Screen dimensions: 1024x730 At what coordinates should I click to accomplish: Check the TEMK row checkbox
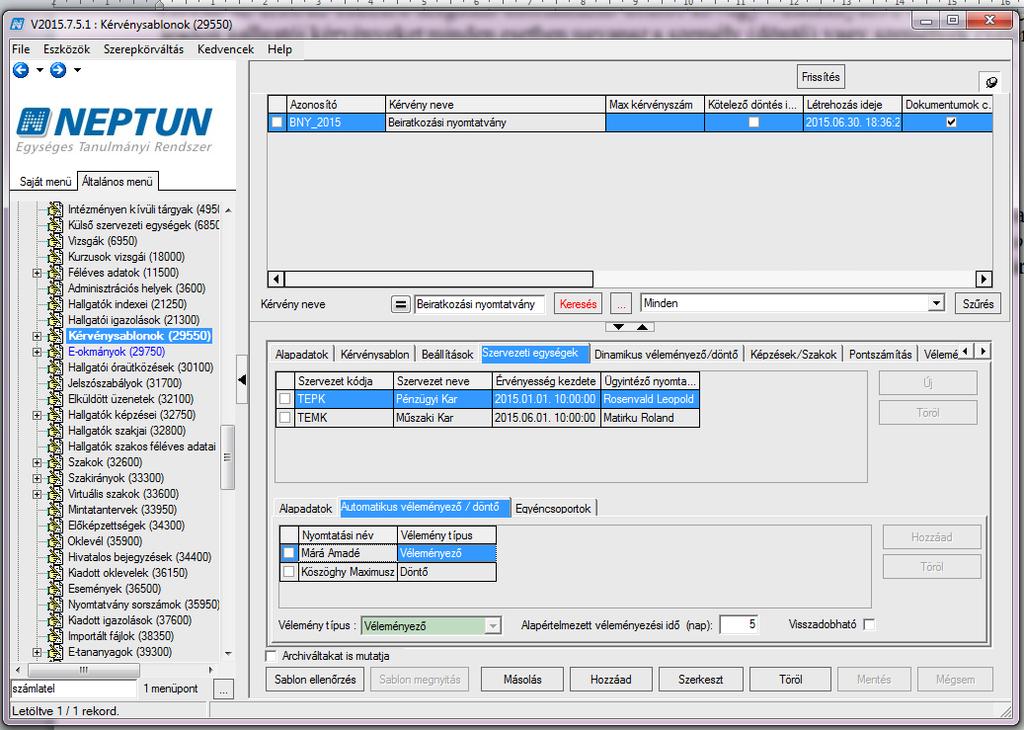285,418
